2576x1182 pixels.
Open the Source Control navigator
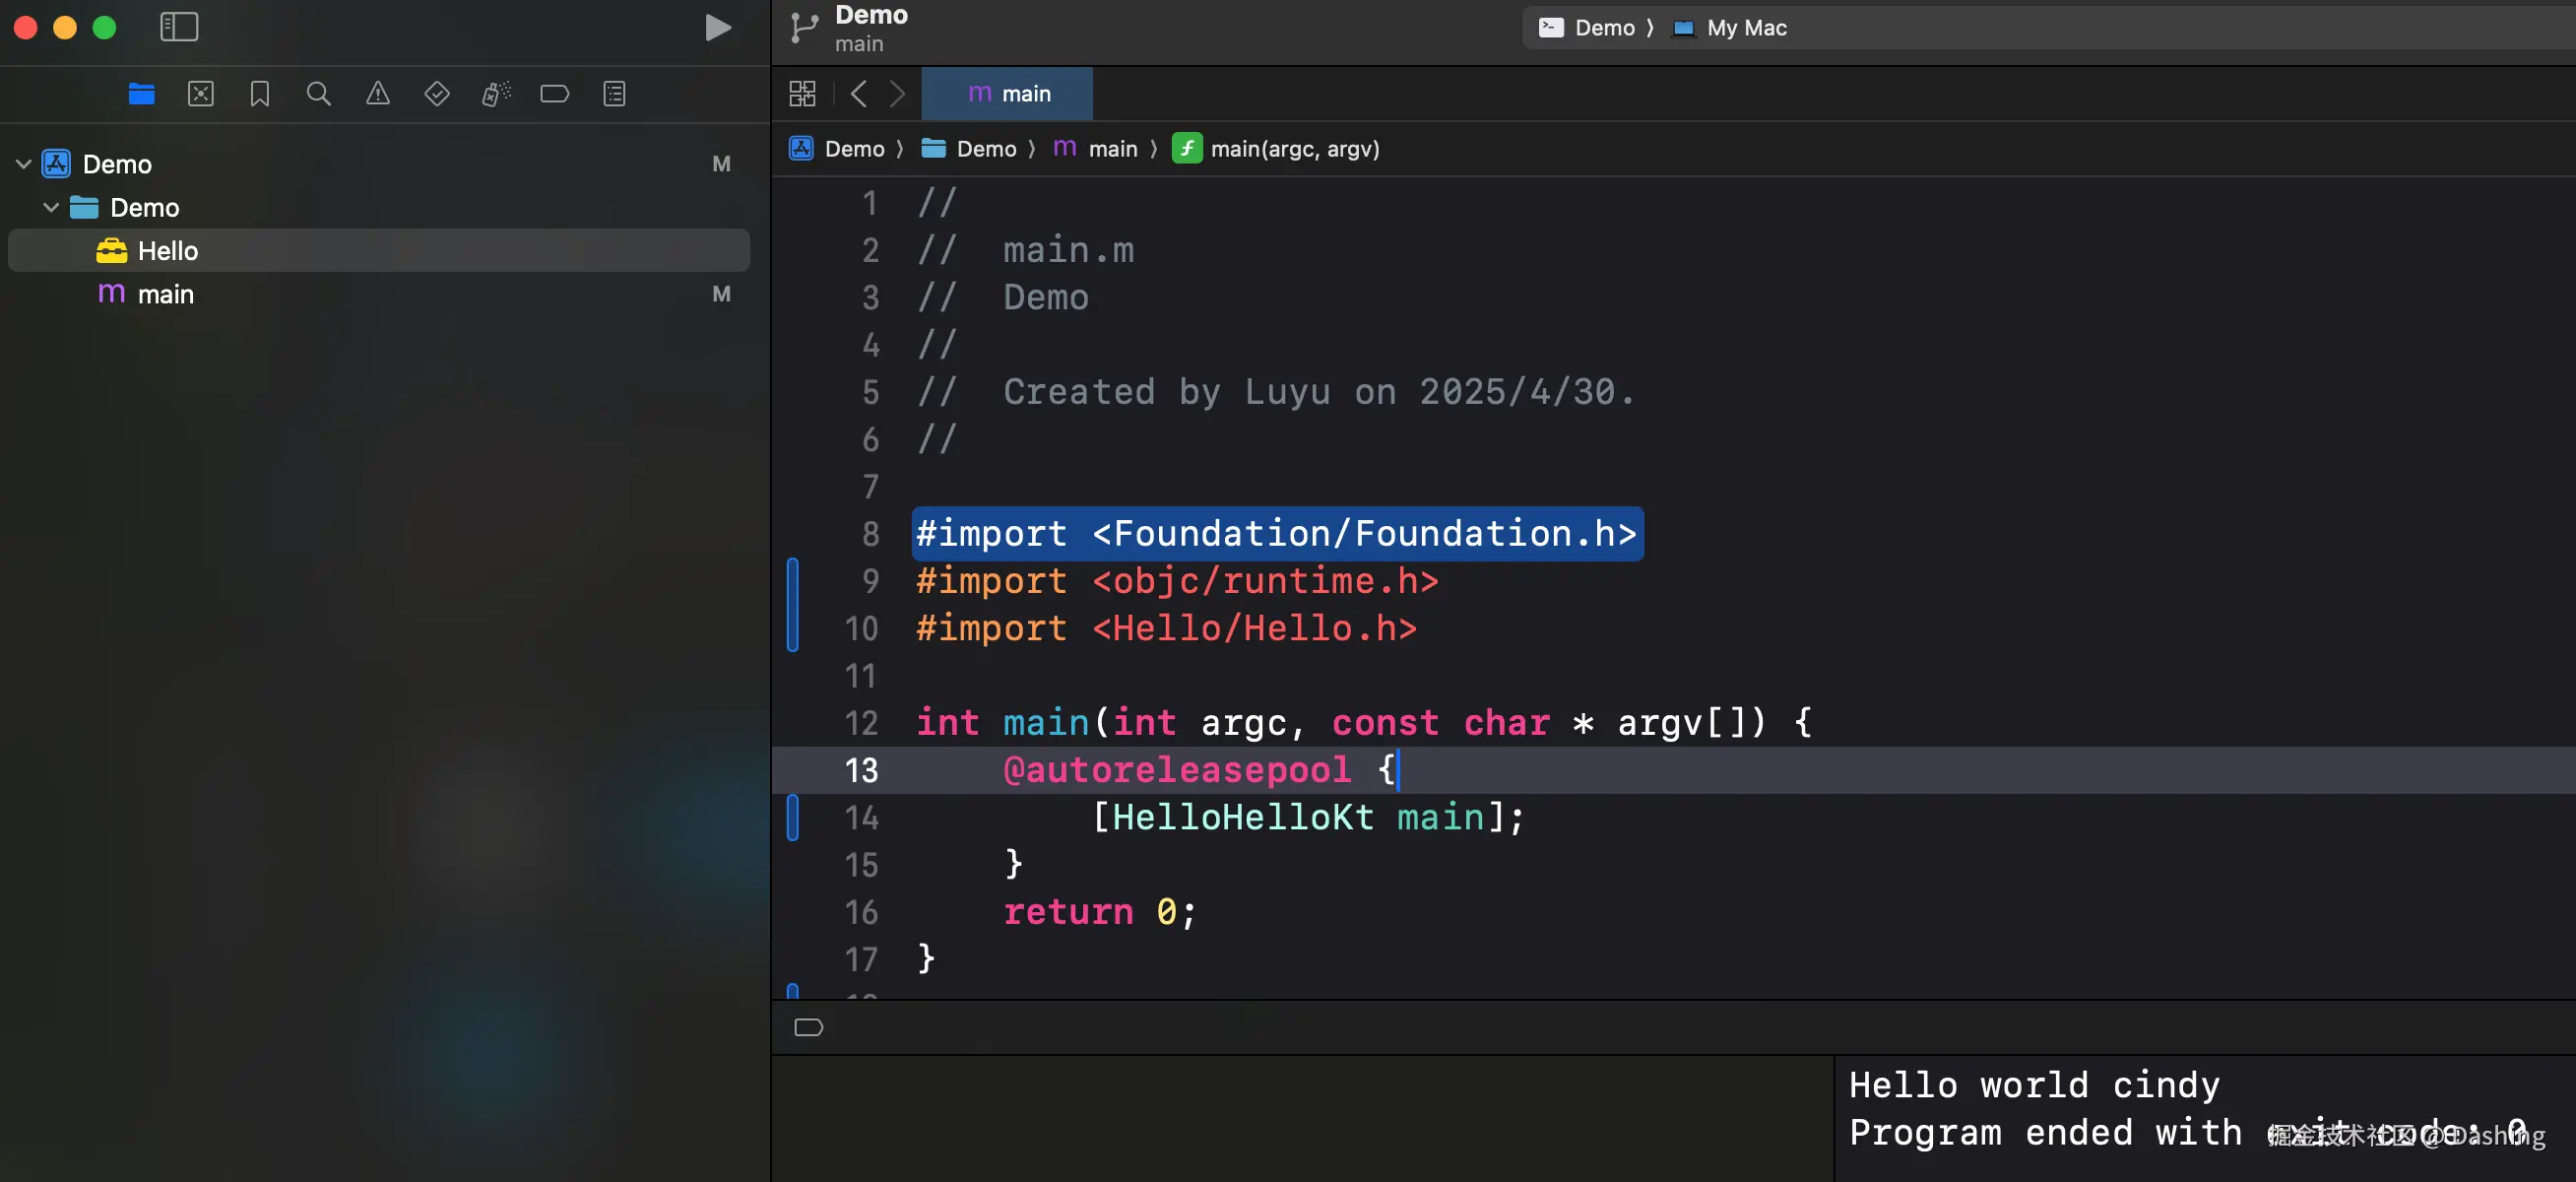200,94
